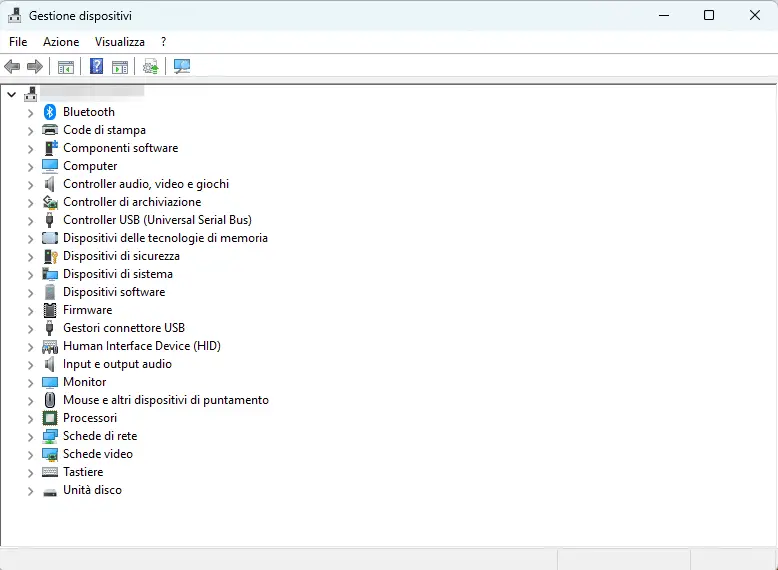Expand Controller USB (Universal Serial Bus)

(x=30, y=221)
